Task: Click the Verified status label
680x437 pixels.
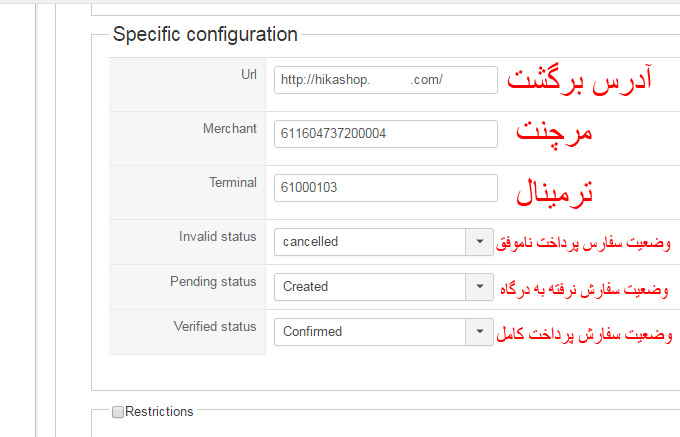Action: [x=215, y=326]
